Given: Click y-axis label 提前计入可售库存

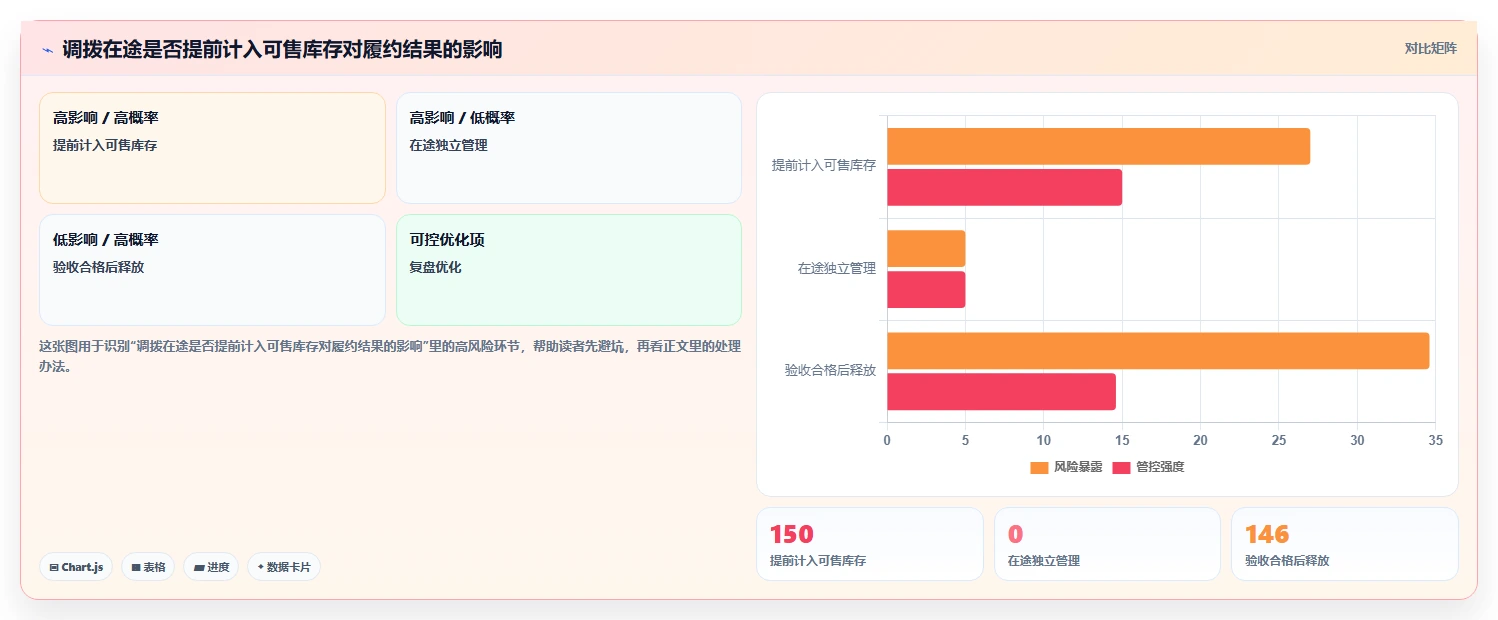Looking at the screenshot, I should [x=824, y=166].
